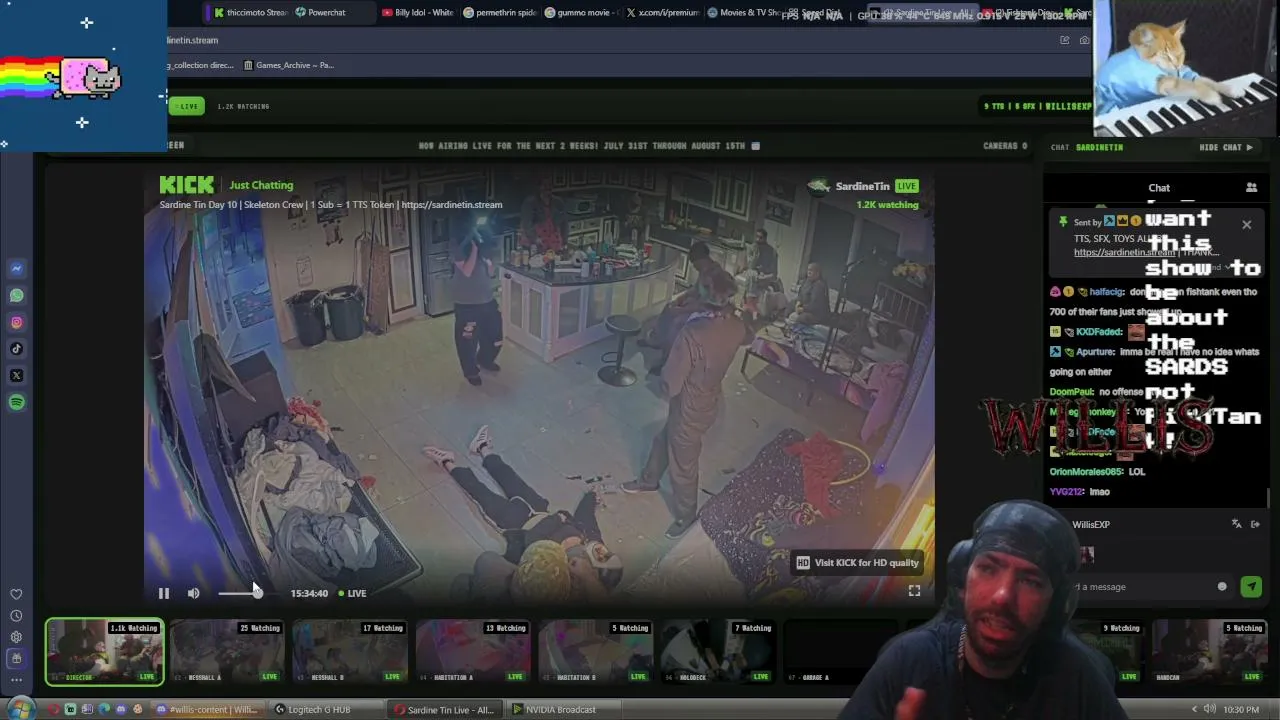
Task: Click username Apurture in chat
Action: tap(1095, 352)
